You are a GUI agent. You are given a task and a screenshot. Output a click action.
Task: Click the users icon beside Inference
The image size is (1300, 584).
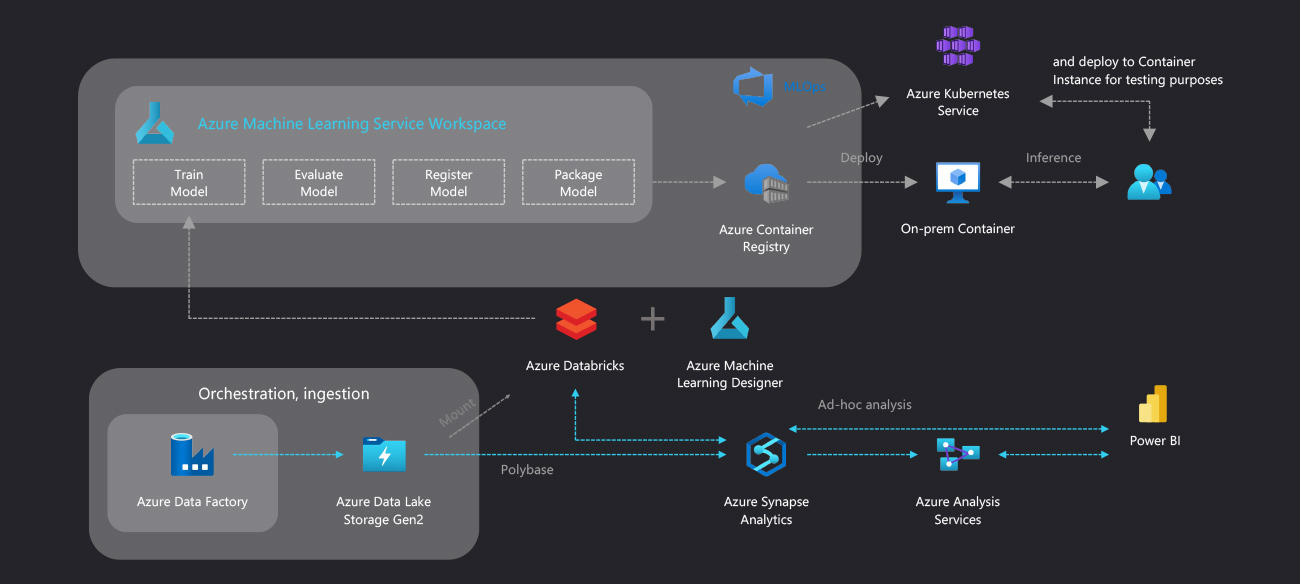[x=1148, y=182]
